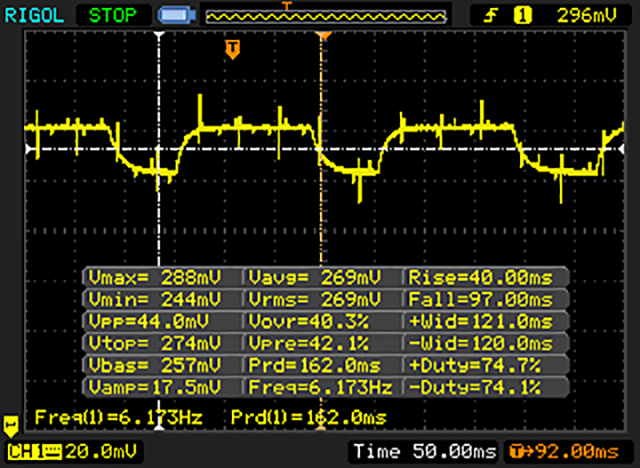Click the 296mV trigger level readout
The height and width of the screenshot is (468, 640).
click(587, 16)
